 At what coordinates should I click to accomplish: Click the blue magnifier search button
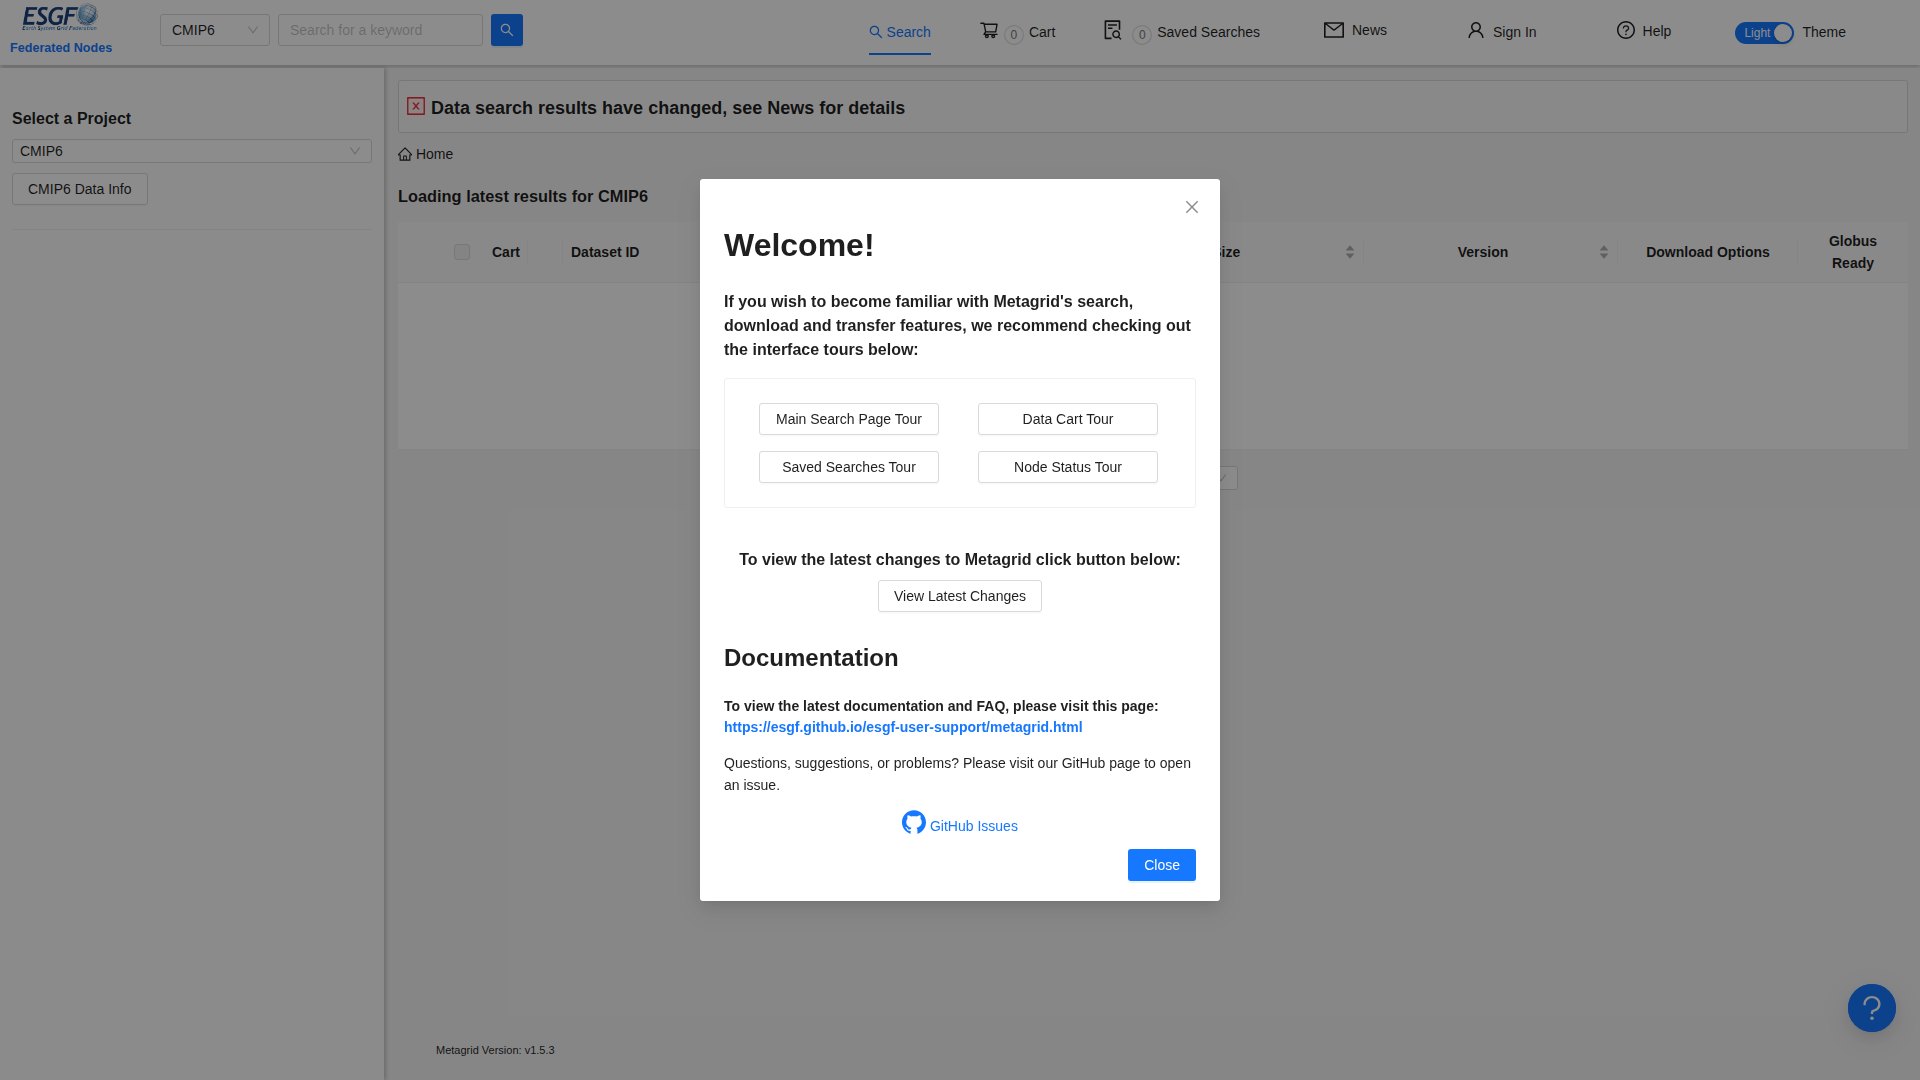(x=506, y=30)
